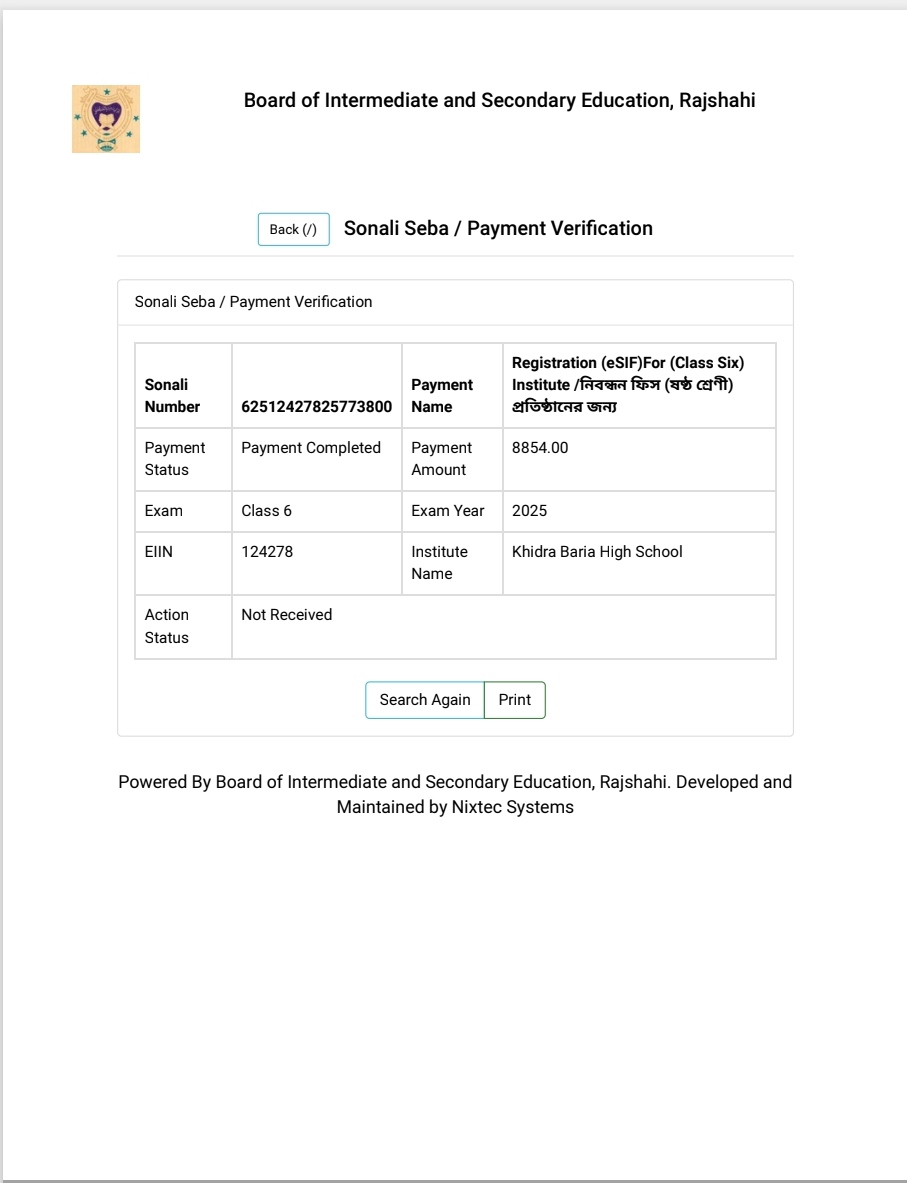907x1183 pixels.
Task: Click the Institute Name label cell
Action: click(439, 563)
